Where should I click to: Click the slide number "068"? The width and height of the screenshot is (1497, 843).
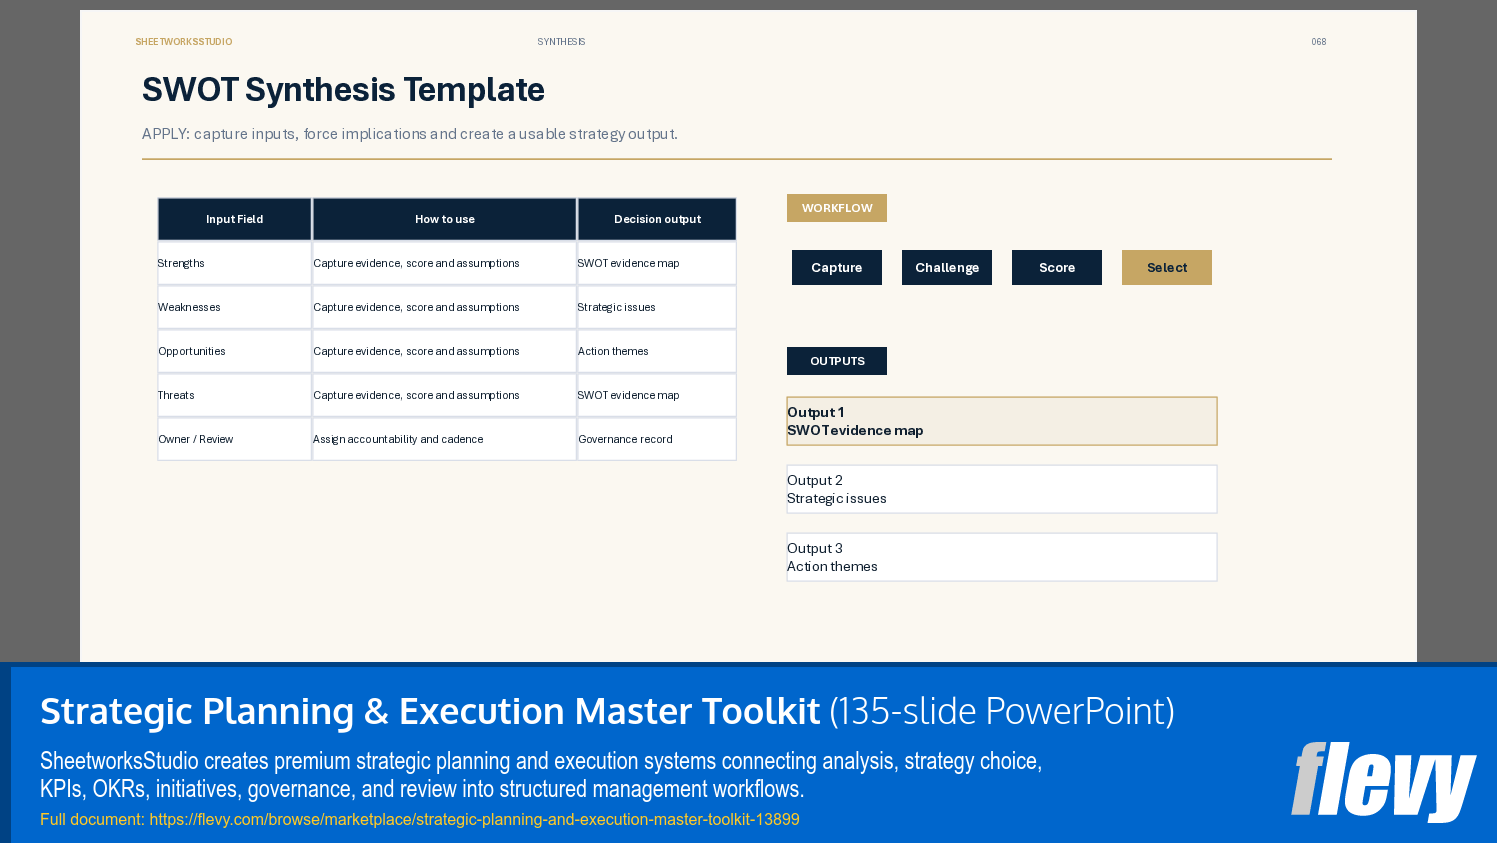pyautogui.click(x=1319, y=42)
